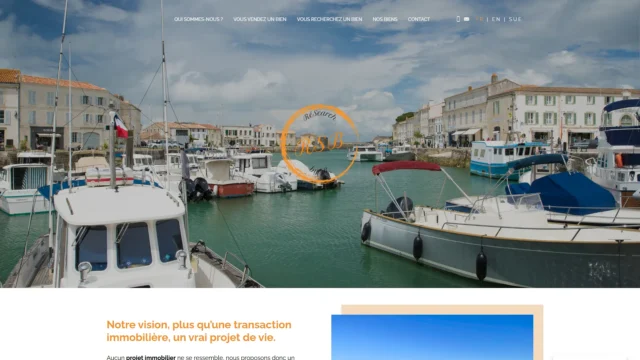The width and height of the screenshot is (640, 360).
Task: Open the 'Vous vendez un bien' menu
Action: click(260, 19)
